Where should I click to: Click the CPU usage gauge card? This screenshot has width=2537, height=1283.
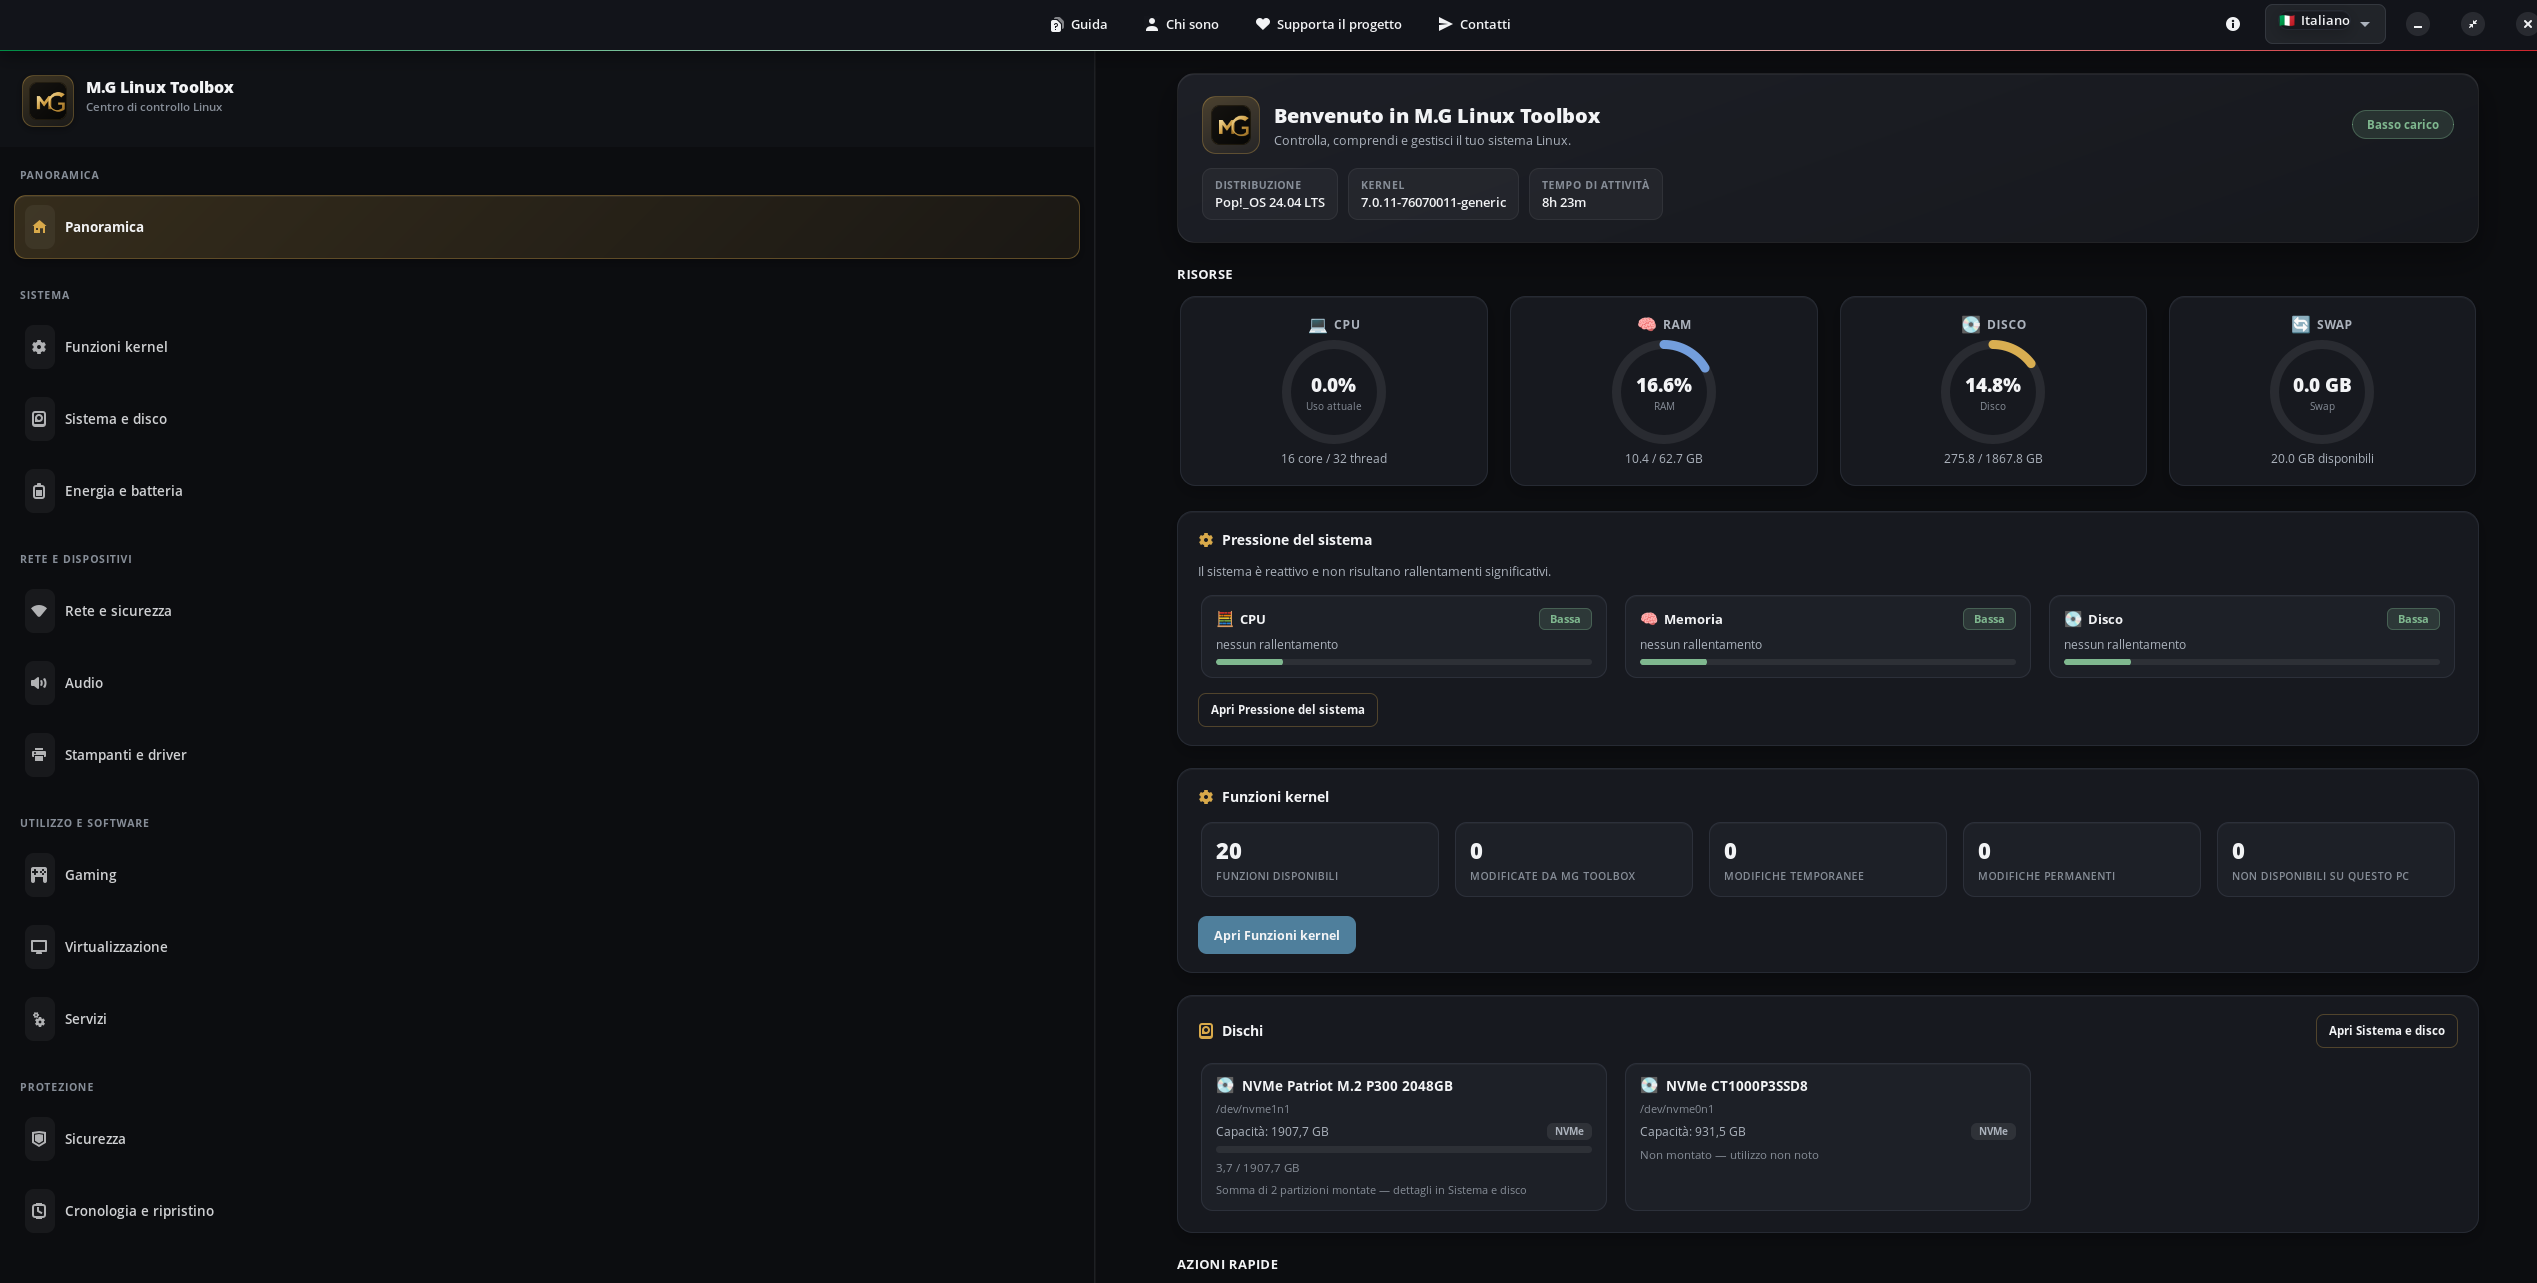point(1334,391)
